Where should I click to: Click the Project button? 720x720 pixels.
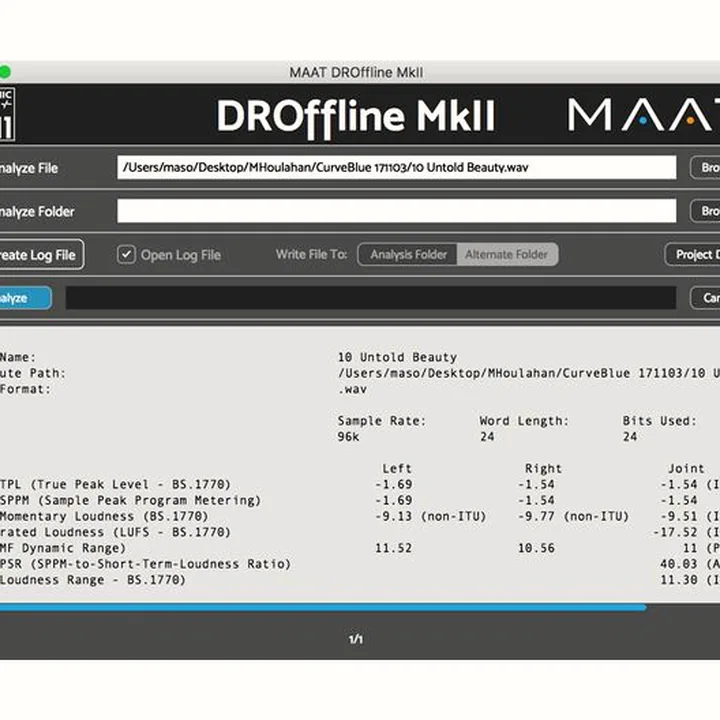692,254
